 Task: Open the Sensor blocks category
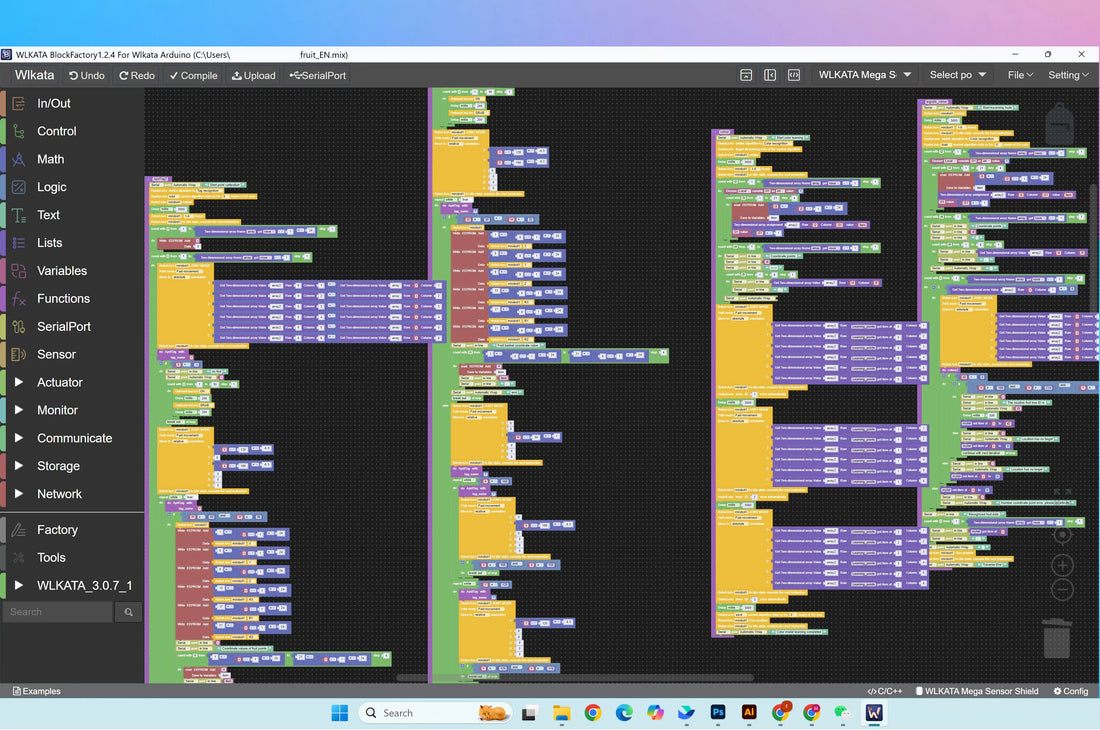tap(56, 354)
